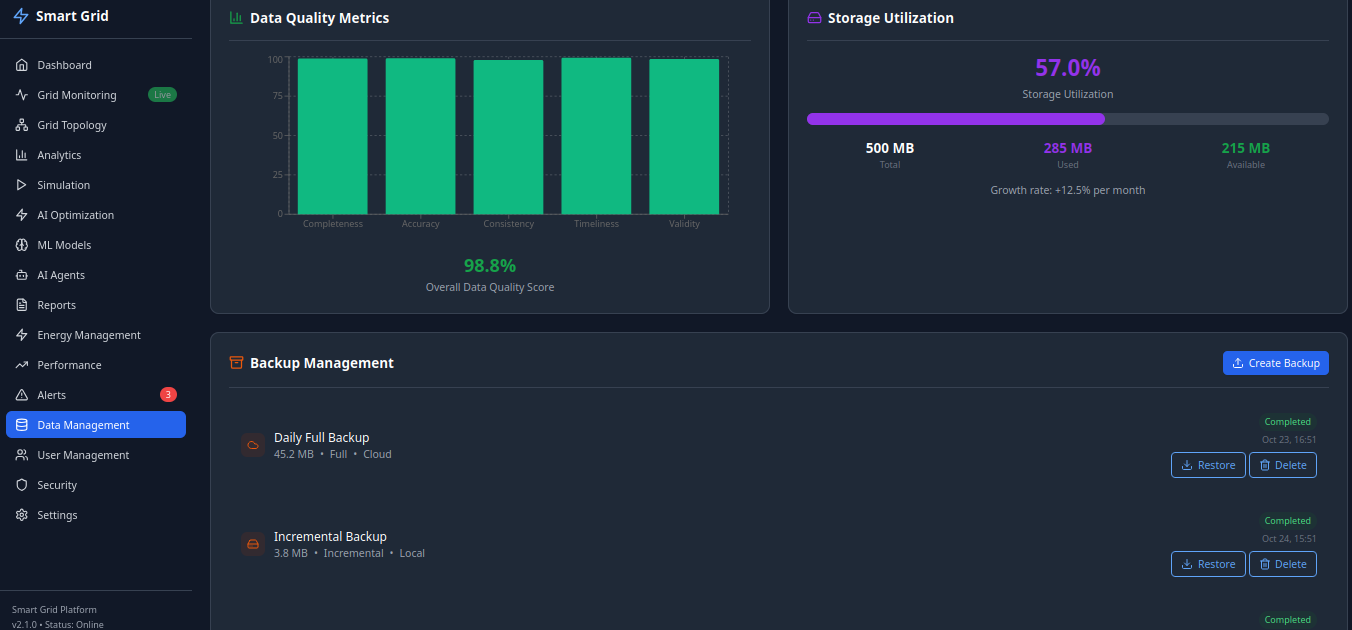The height and width of the screenshot is (630, 1352).
Task: Go to AI Agents
Action: pos(96,275)
